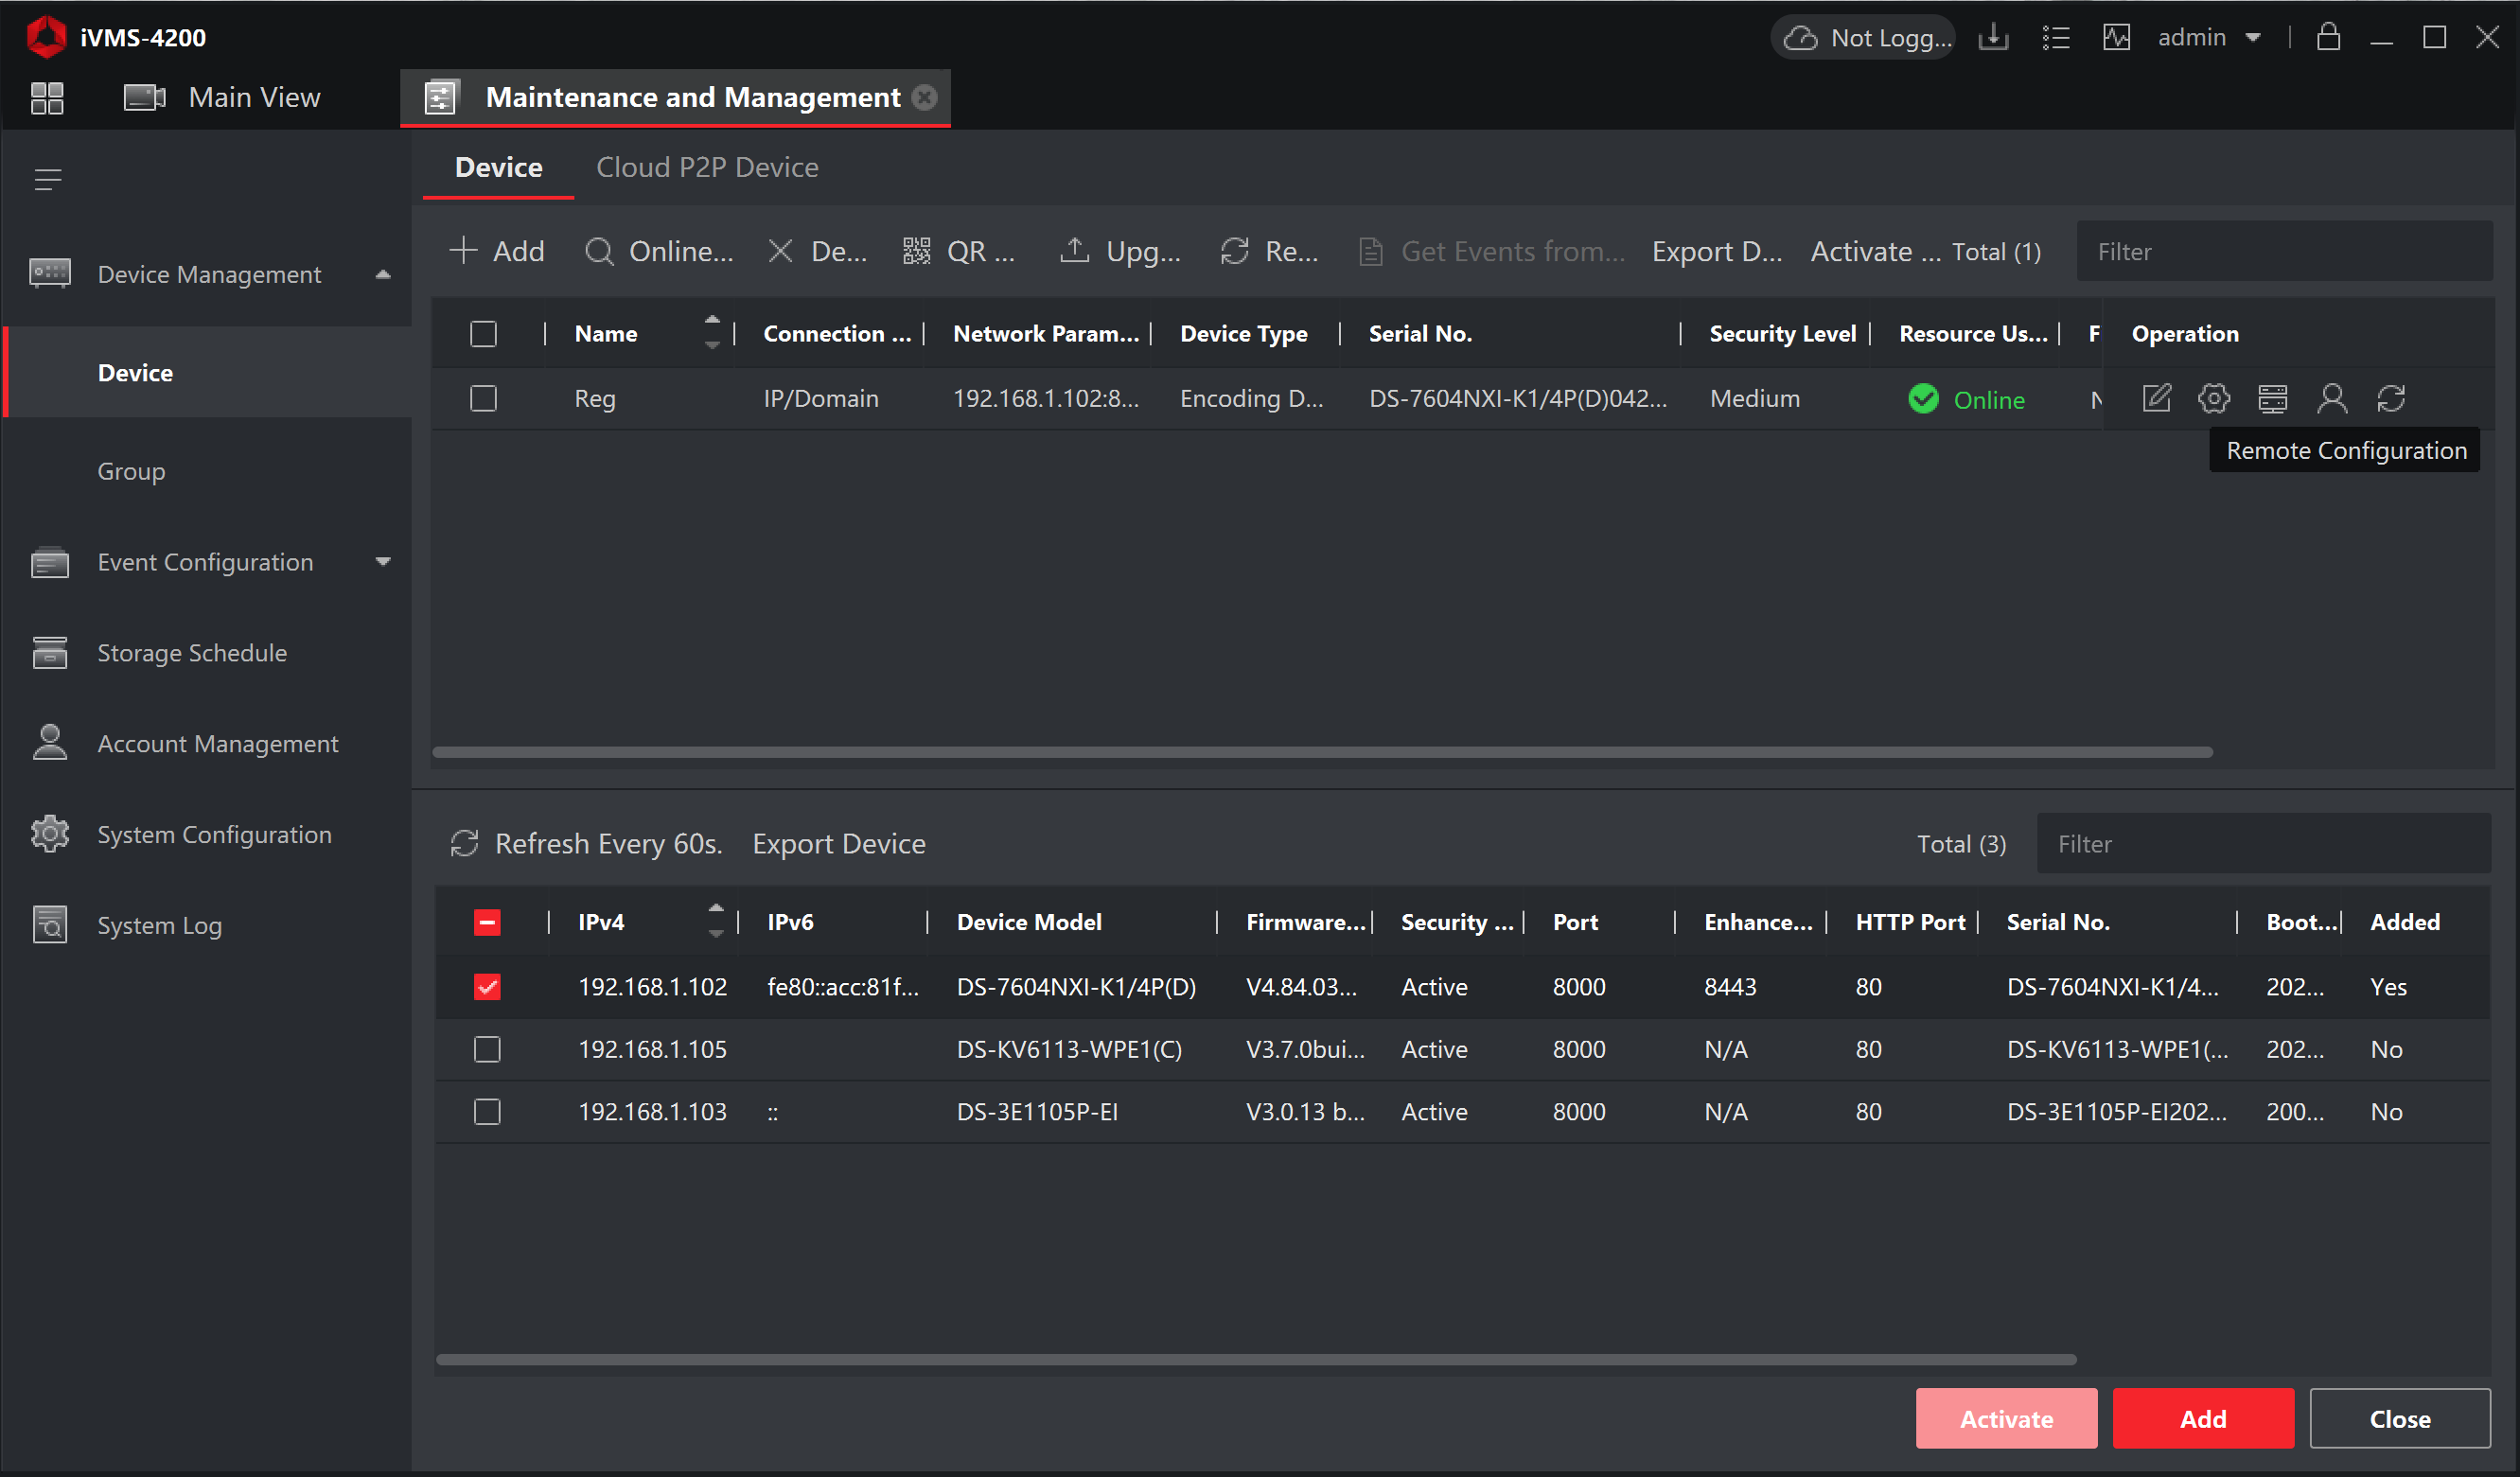
Task: Open the control panel grid icon
Action: [x=47, y=98]
